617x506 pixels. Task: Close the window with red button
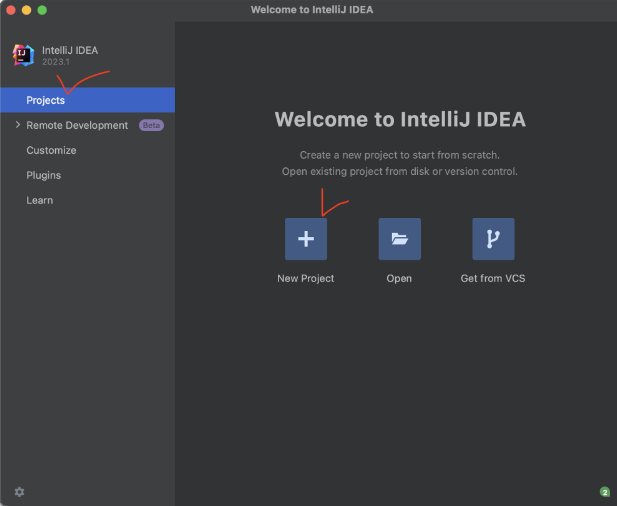pyautogui.click(x=11, y=10)
